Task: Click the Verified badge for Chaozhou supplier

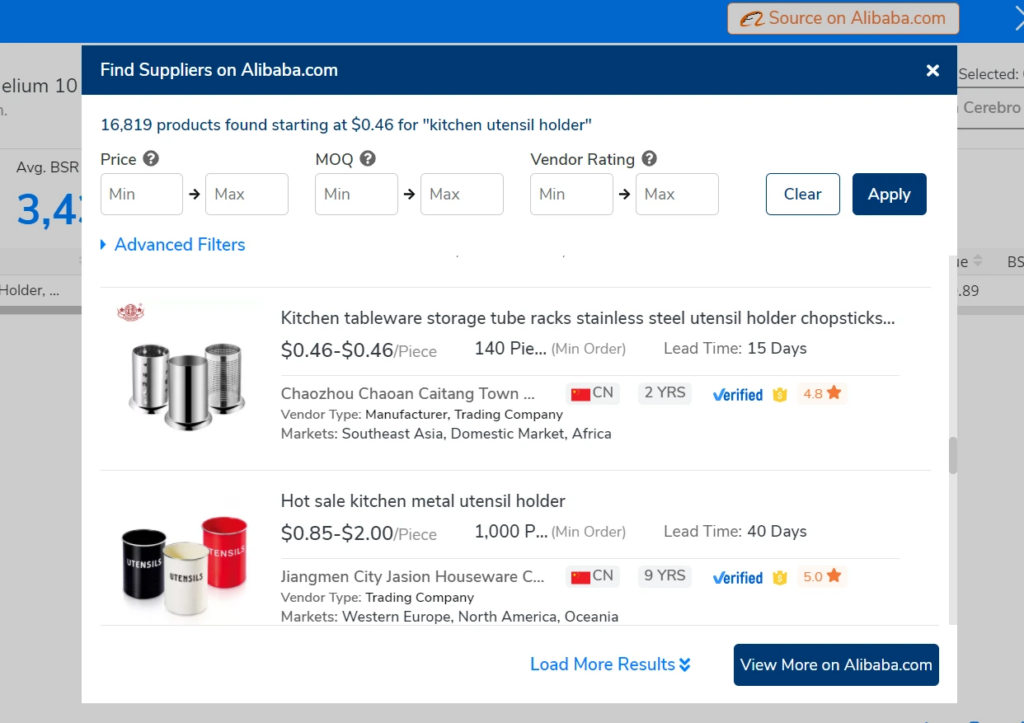Action: pyautogui.click(x=737, y=394)
